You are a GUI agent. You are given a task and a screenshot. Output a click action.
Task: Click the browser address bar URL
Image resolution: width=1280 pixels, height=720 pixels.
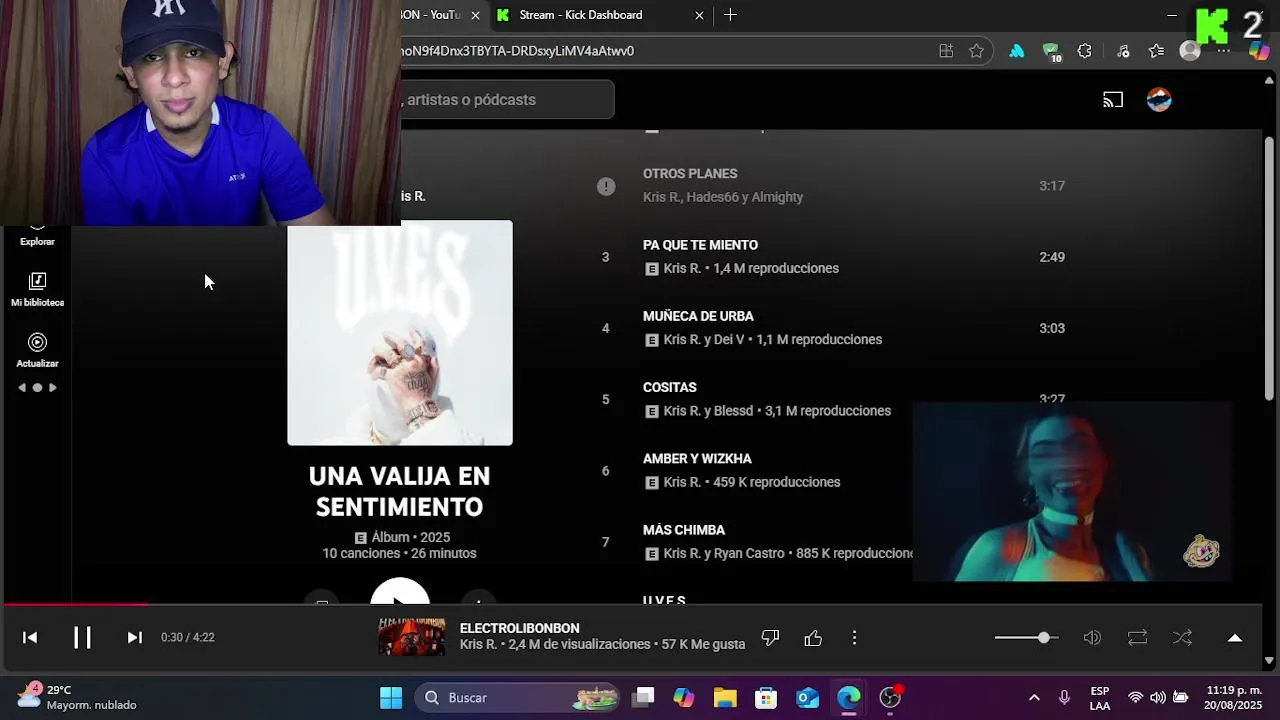[x=517, y=51]
